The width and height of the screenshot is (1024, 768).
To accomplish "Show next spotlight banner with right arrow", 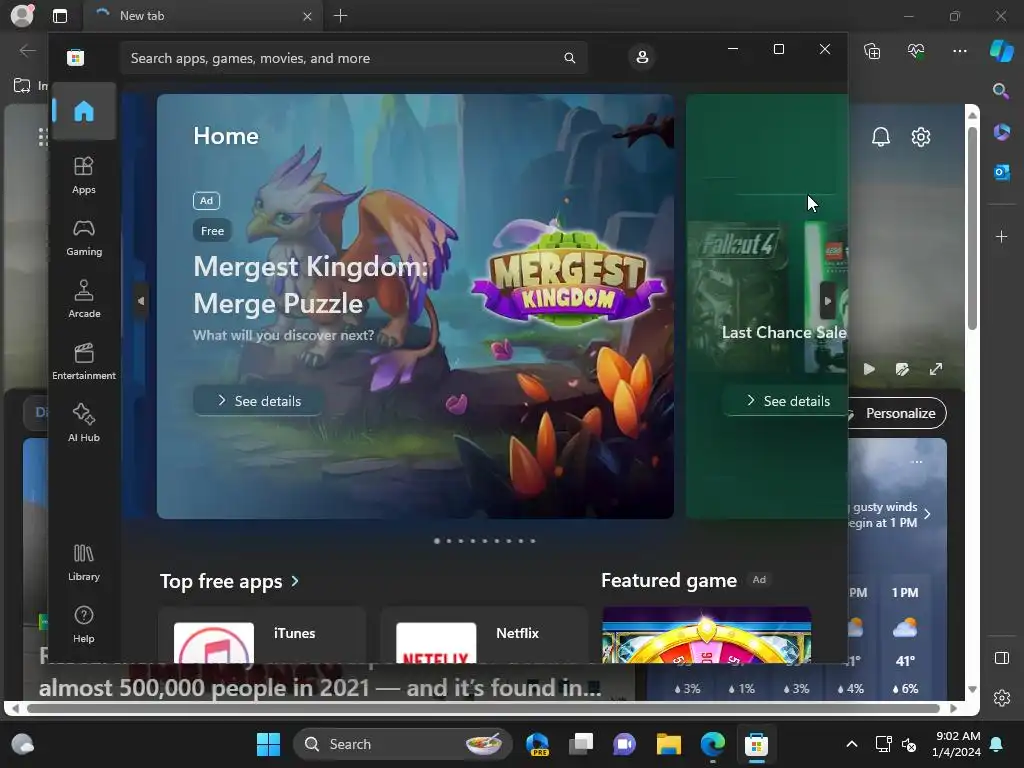I will [827, 301].
